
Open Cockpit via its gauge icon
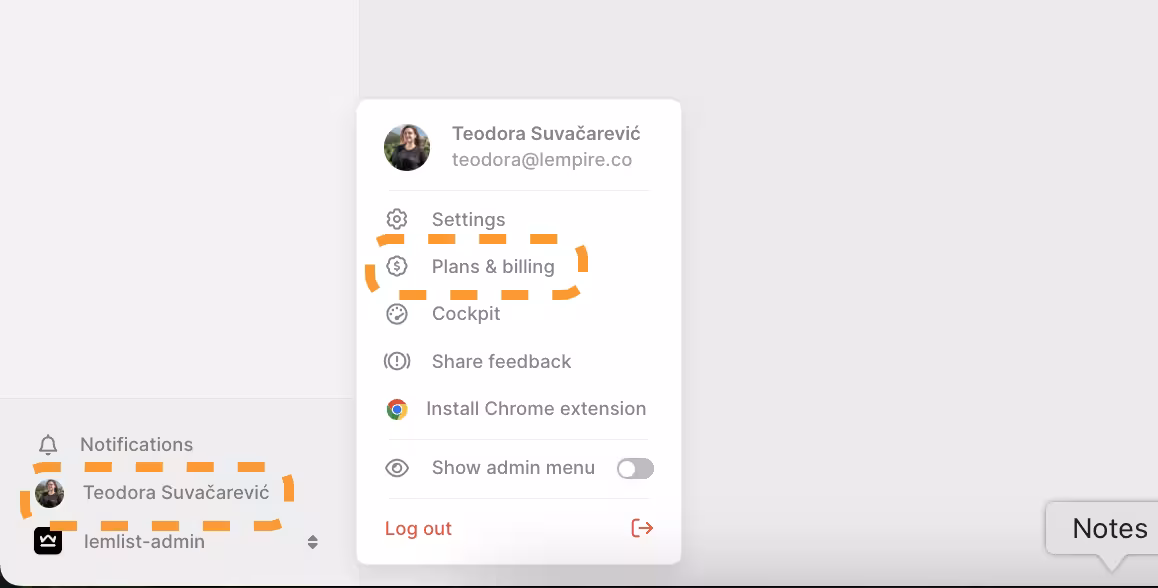[x=397, y=314]
